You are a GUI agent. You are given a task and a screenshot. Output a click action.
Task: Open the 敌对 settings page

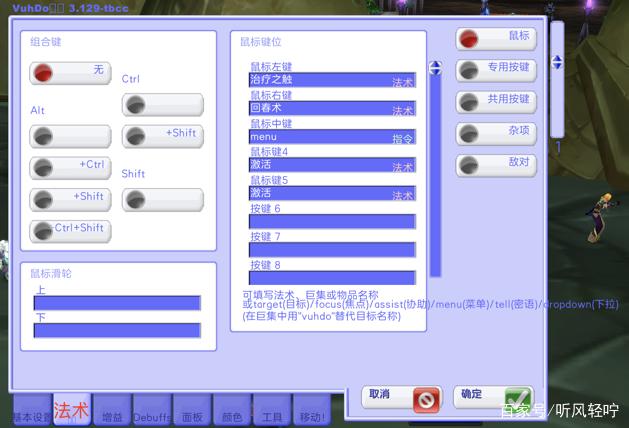(496, 165)
